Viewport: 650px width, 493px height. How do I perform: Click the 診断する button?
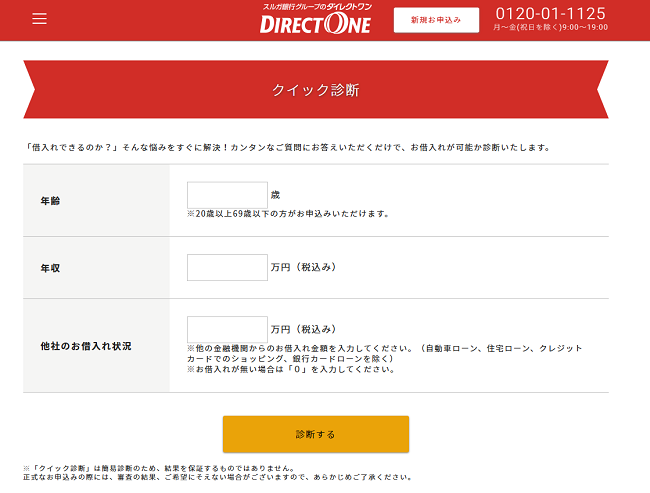click(316, 434)
